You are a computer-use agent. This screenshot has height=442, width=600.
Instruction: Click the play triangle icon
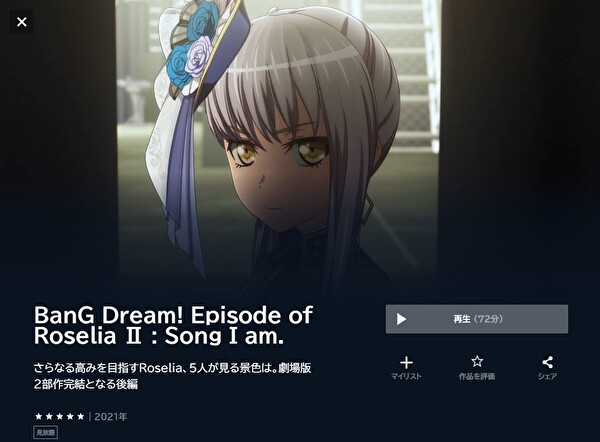401,319
